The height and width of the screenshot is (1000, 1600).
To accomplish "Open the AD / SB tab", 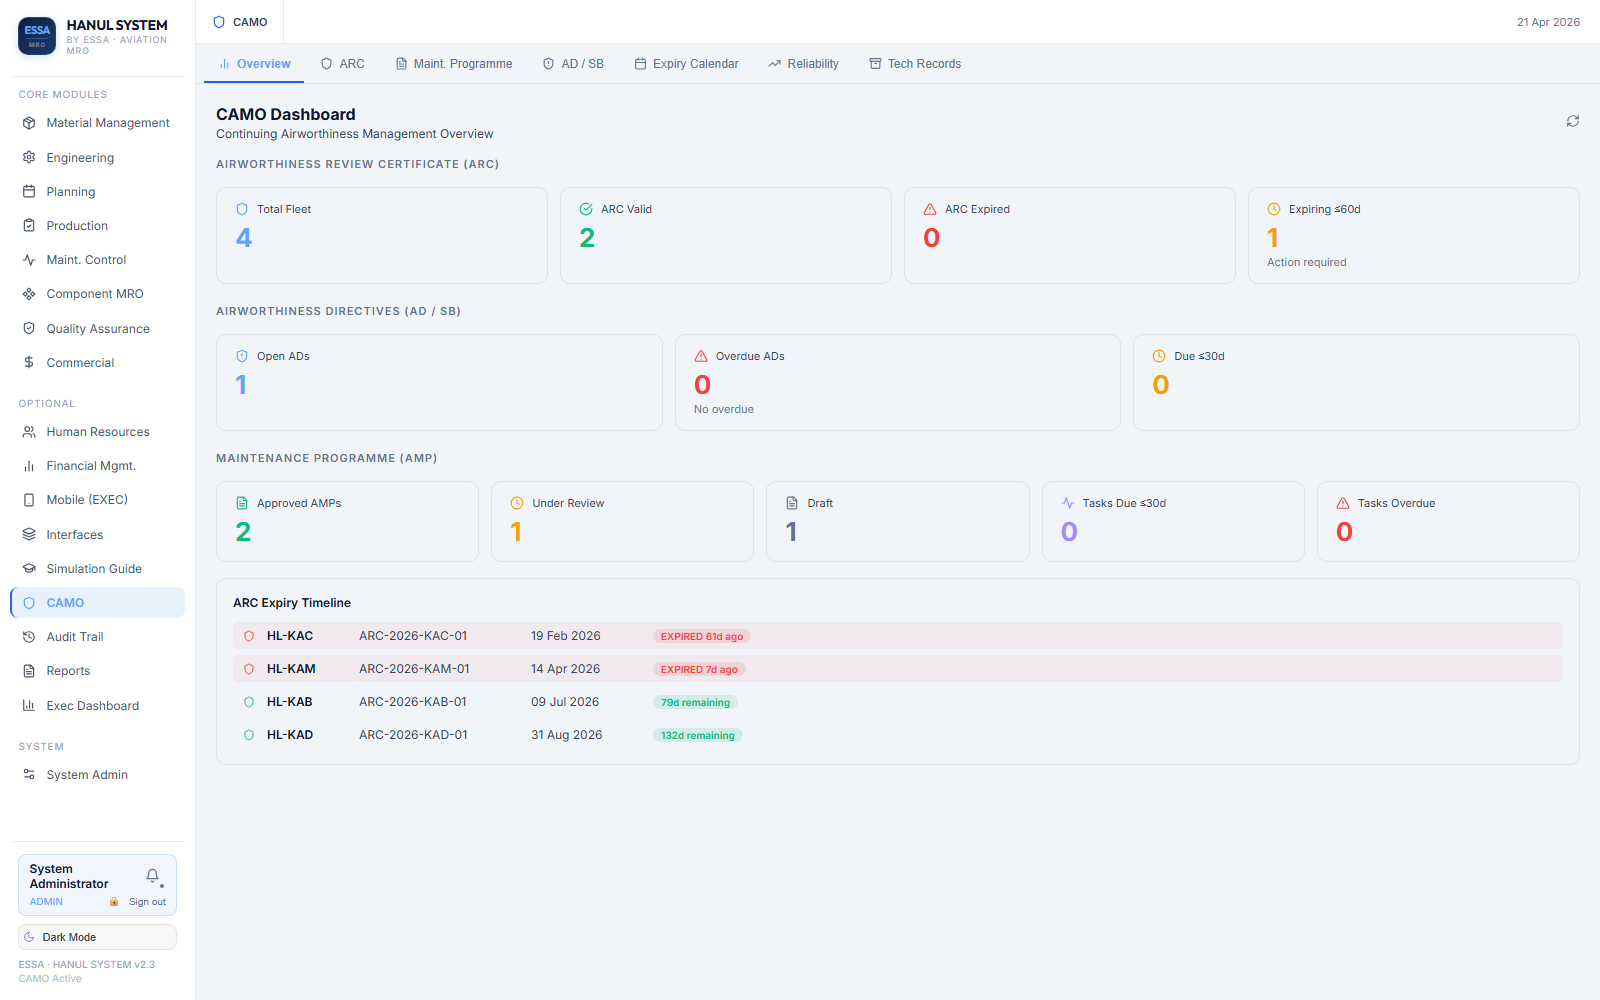I will coord(573,64).
